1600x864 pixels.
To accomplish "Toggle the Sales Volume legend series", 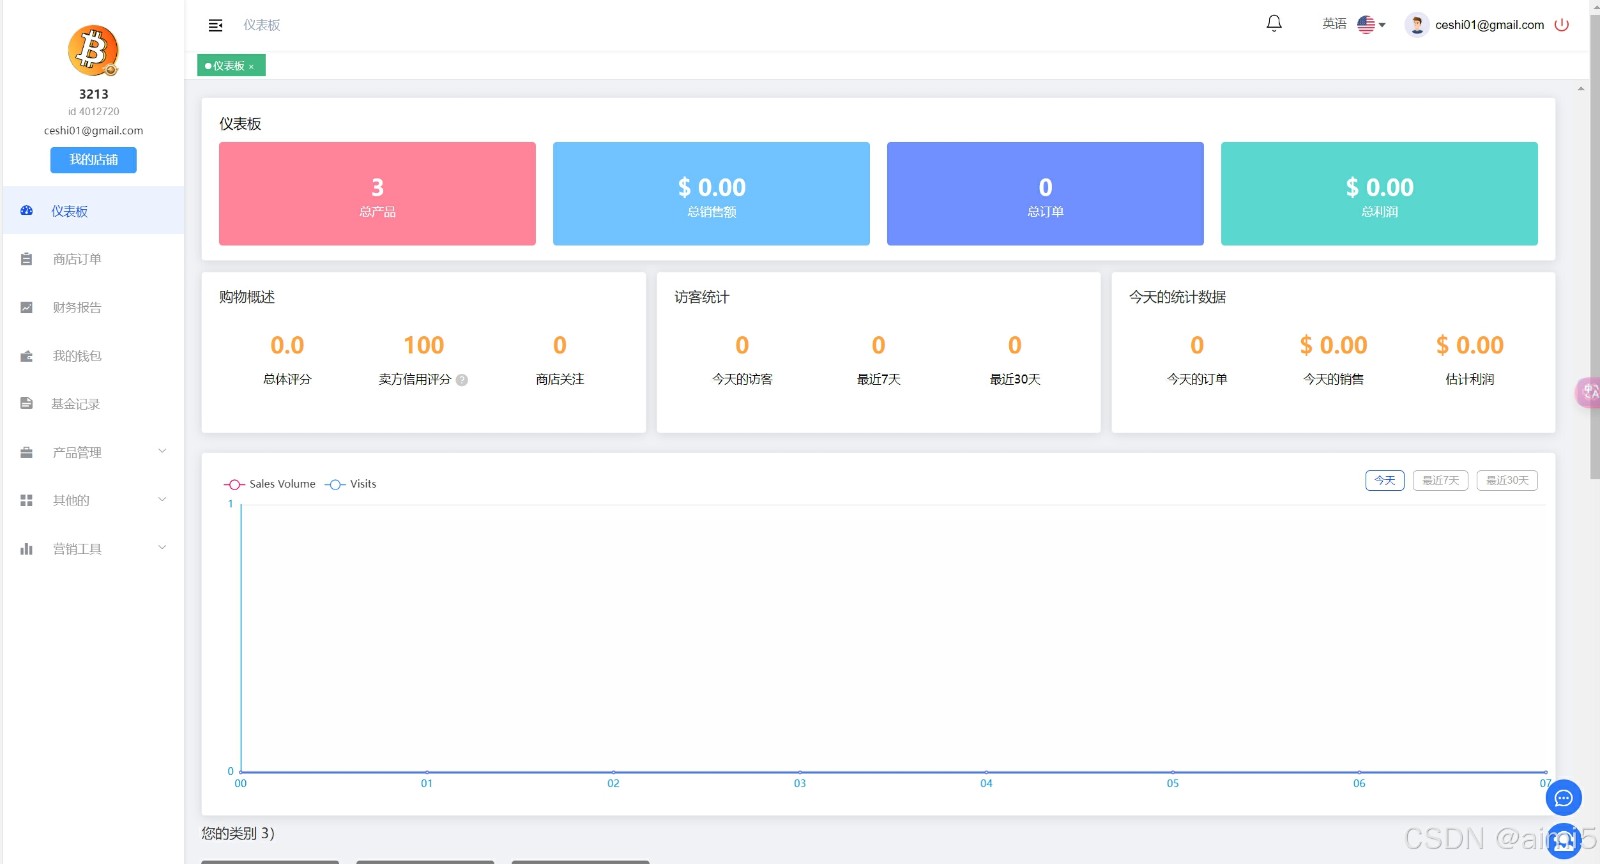I will 270,484.
